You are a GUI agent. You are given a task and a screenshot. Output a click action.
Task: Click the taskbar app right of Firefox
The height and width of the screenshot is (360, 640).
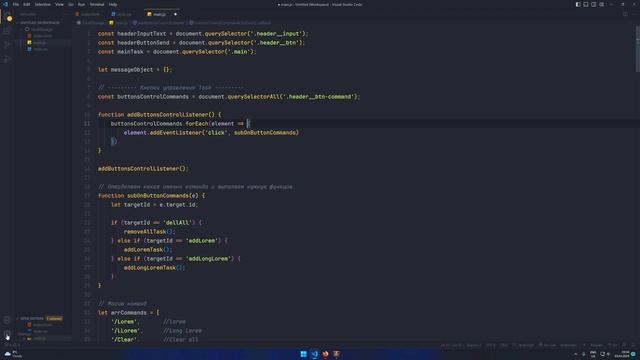click(x=336, y=354)
